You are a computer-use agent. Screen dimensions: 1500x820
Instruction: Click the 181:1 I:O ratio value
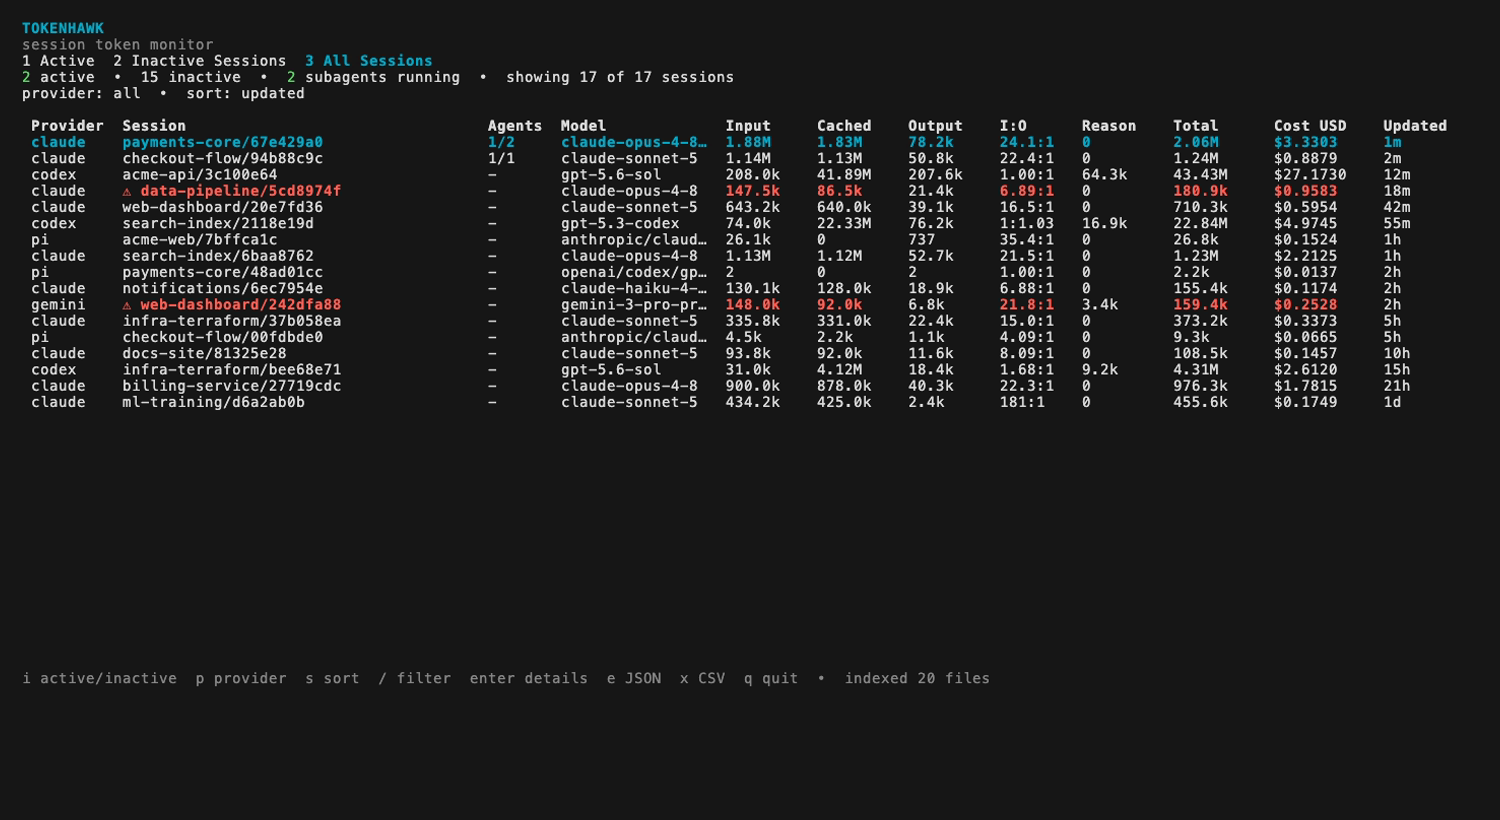(1022, 402)
